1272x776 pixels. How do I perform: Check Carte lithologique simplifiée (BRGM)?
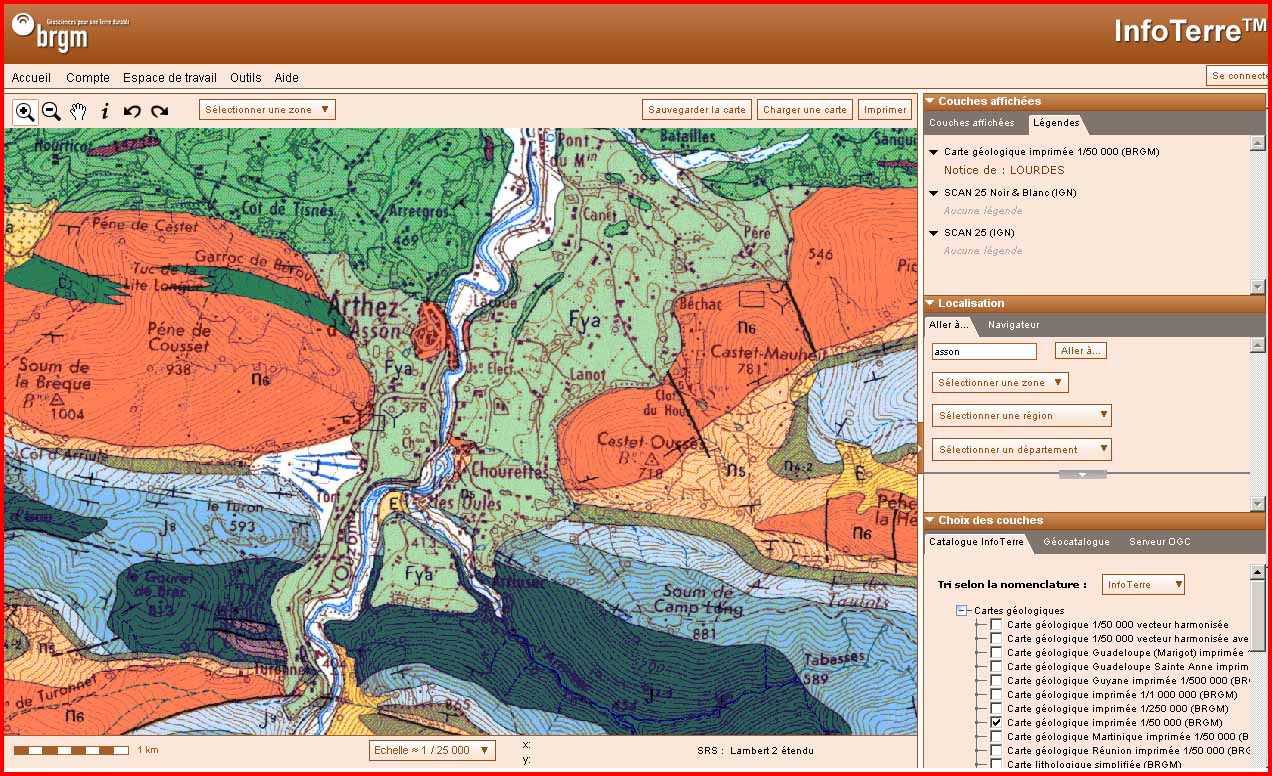[995, 764]
